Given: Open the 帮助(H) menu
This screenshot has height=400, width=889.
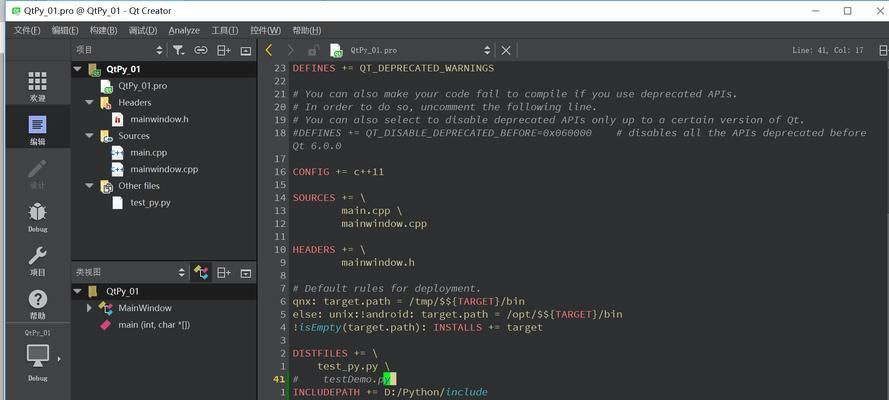Looking at the screenshot, I should [x=307, y=31].
